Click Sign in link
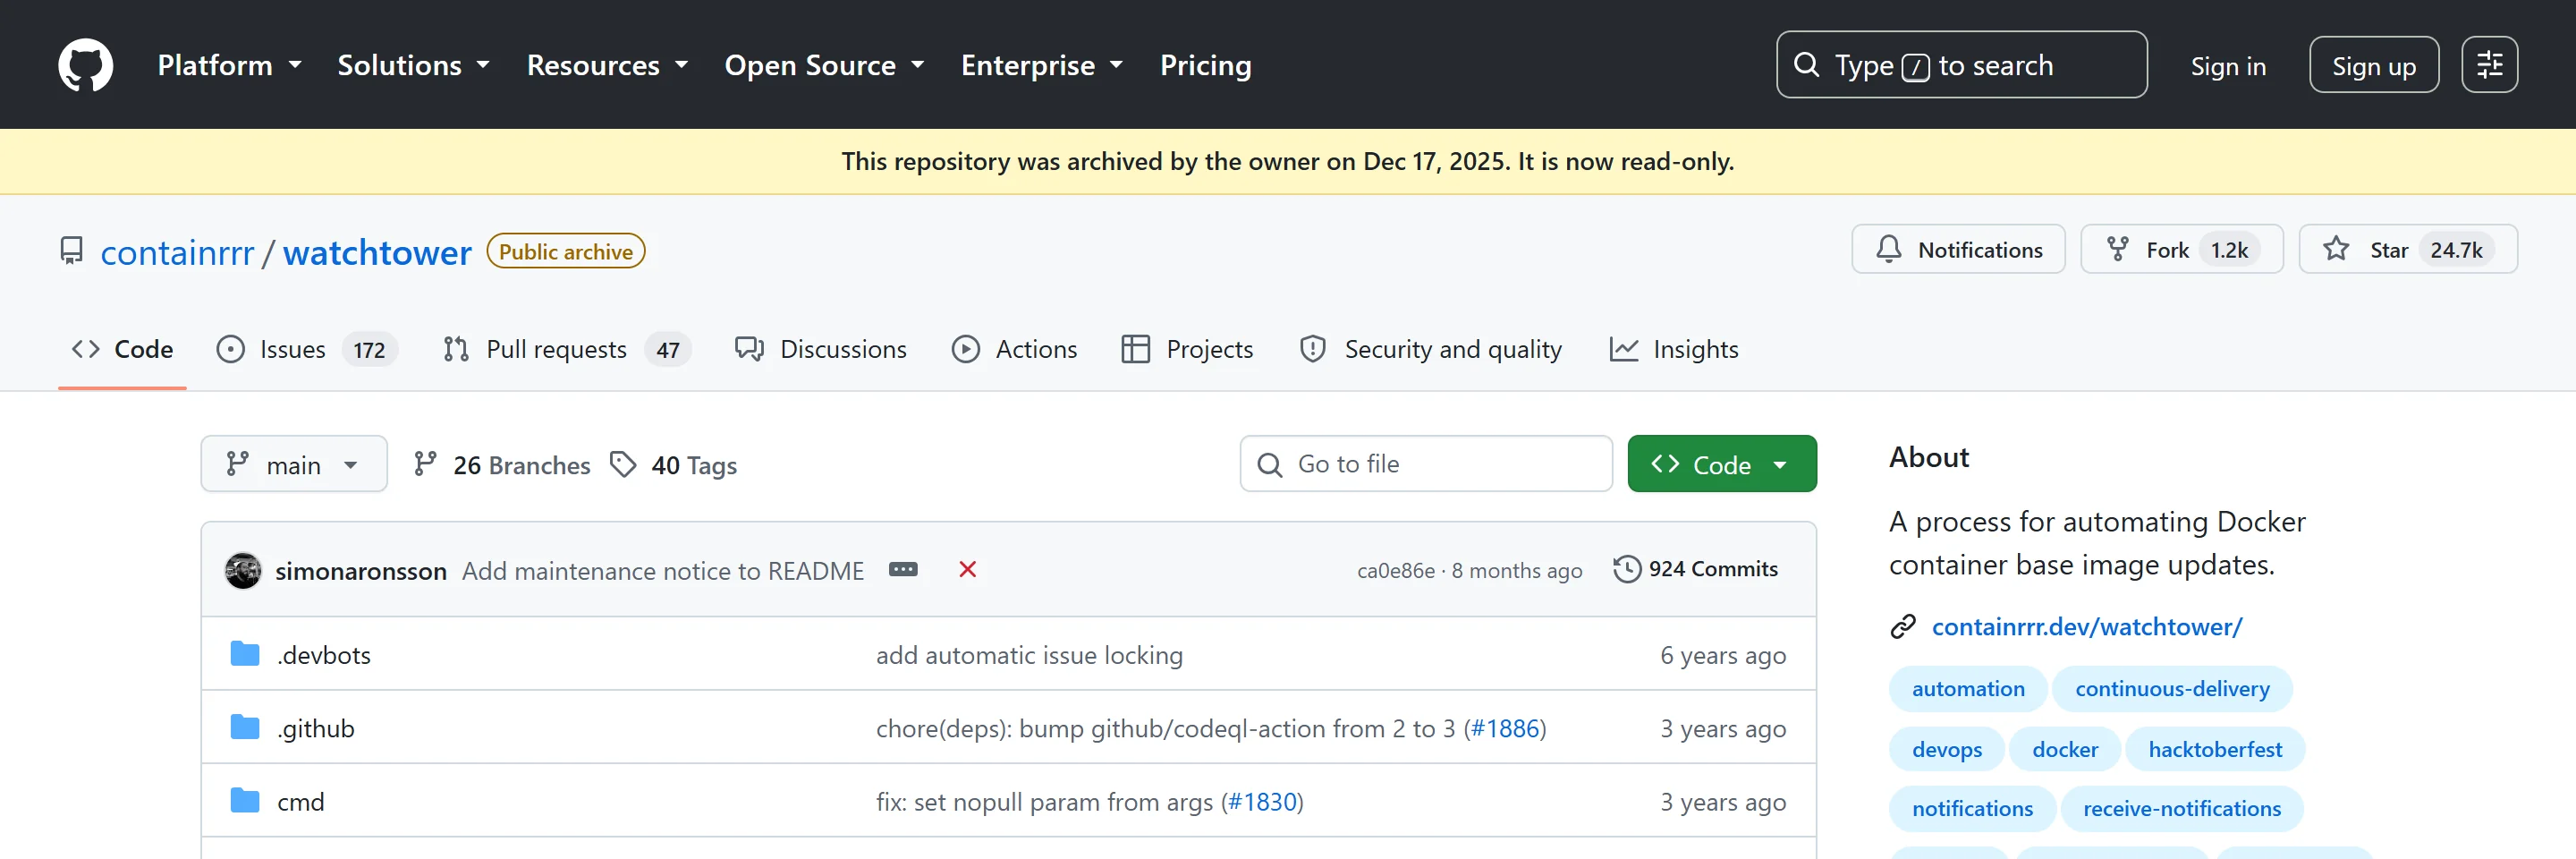The height and width of the screenshot is (859, 2576). point(2227,66)
